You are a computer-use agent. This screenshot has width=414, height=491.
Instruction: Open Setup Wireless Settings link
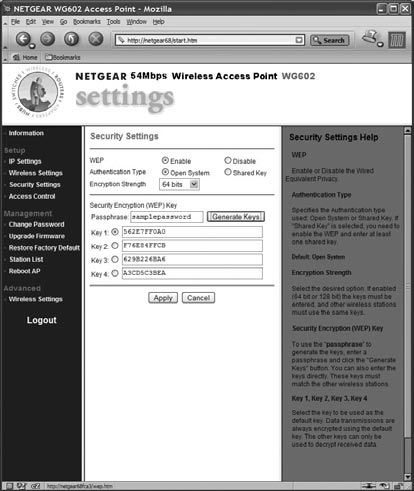(x=36, y=173)
